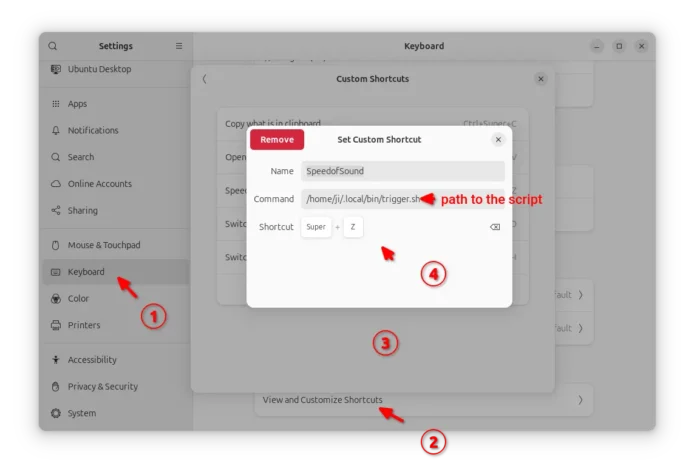Screen dimensions: 700x460
Task: Select Notifications in the sidebar
Action: pos(92,131)
